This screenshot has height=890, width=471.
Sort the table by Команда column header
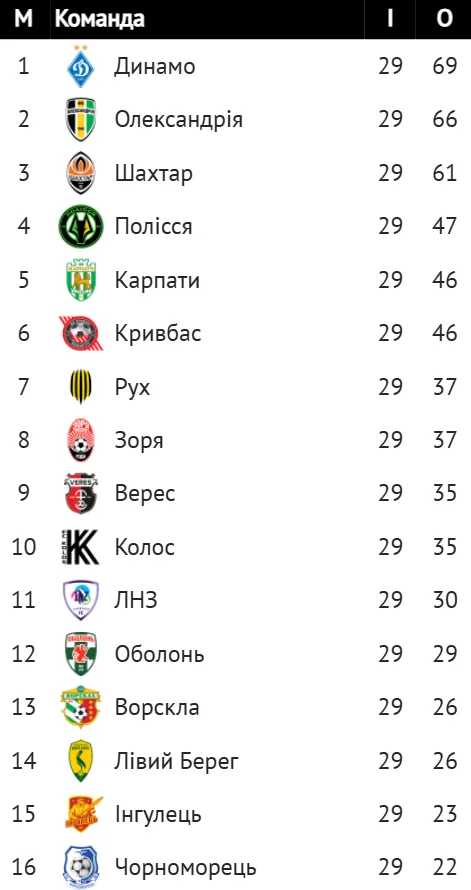pos(99,19)
